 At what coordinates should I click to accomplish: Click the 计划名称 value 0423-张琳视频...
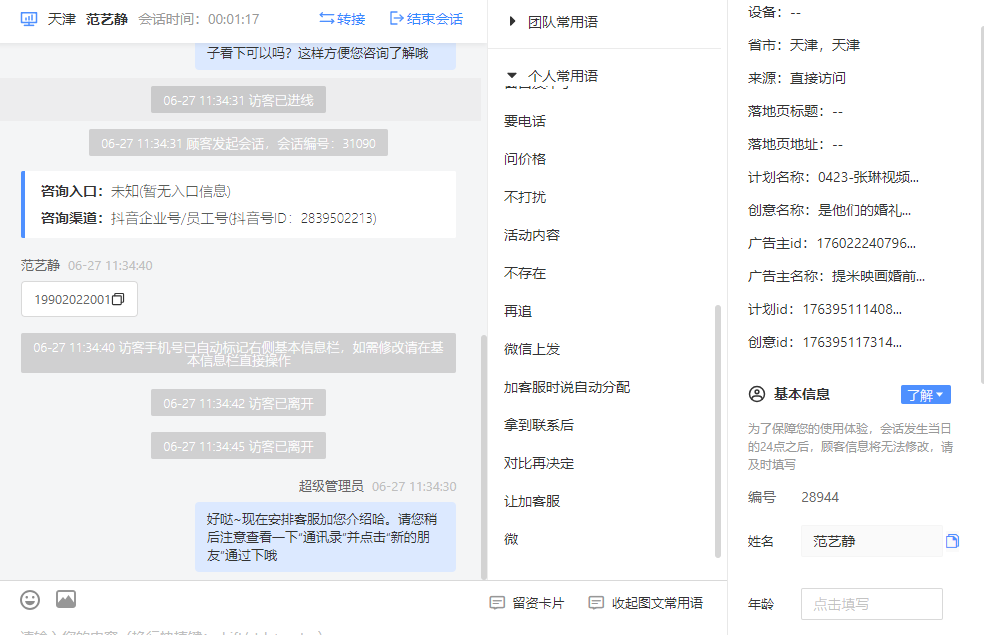(868, 178)
